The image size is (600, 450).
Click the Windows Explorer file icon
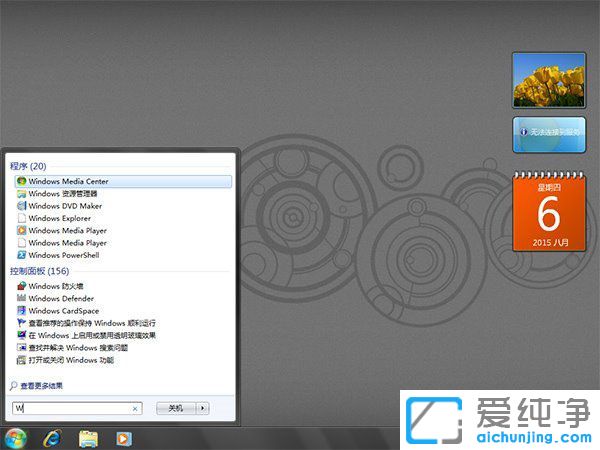tap(21, 218)
